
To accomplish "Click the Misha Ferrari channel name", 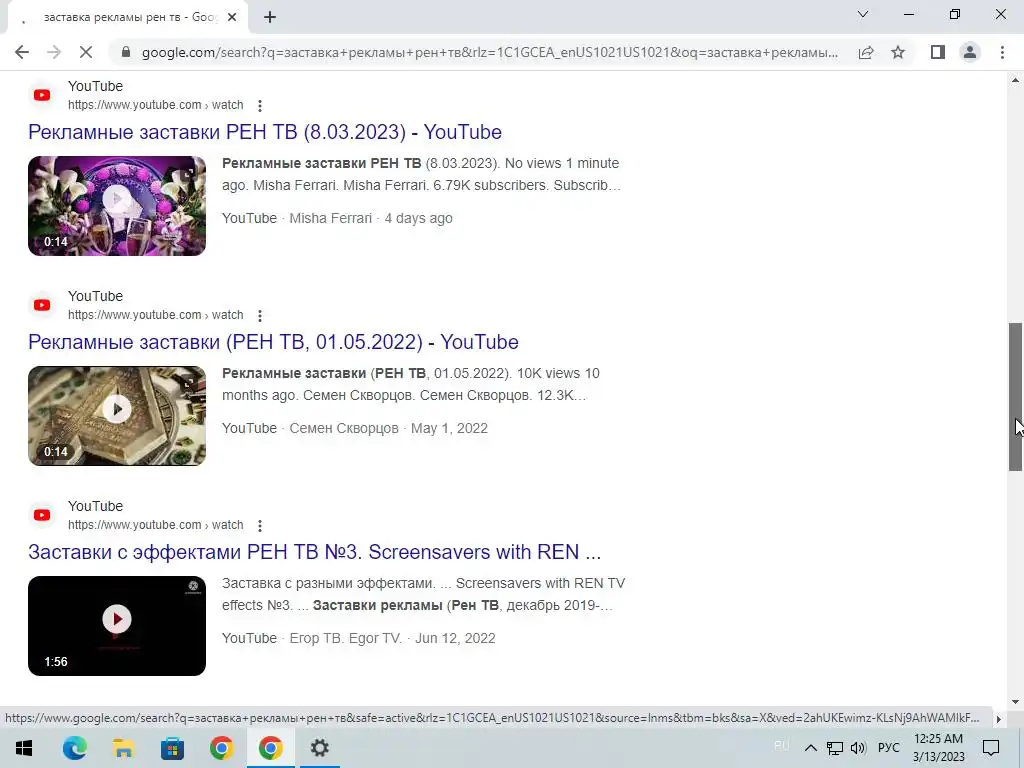I will coord(330,218).
